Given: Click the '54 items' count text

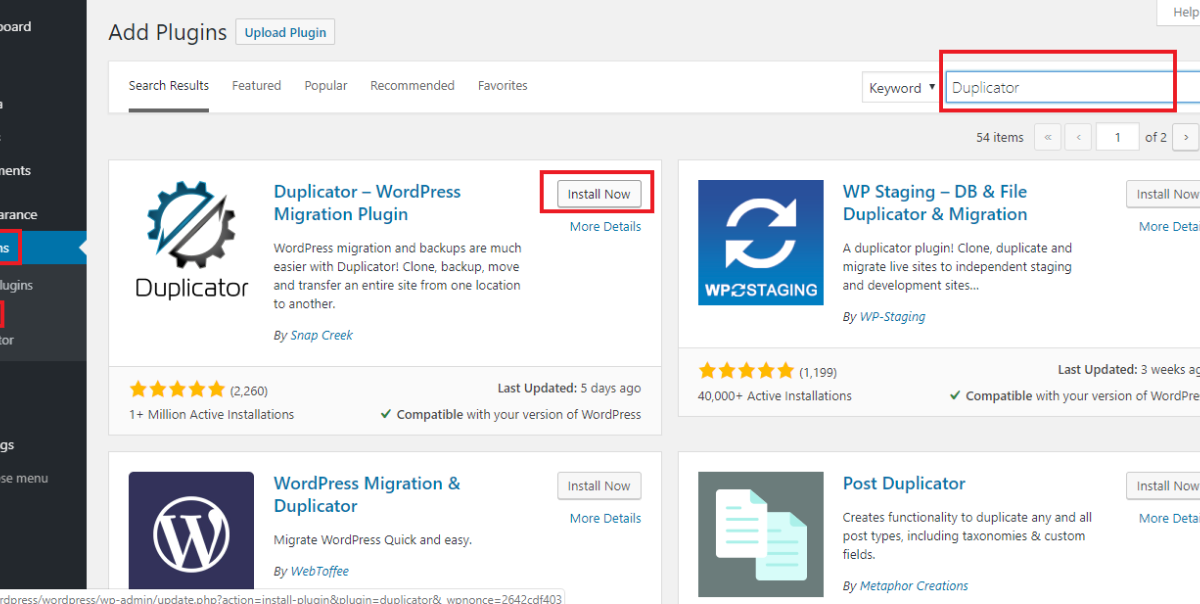Looking at the screenshot, I should [x=1000, y=138].
